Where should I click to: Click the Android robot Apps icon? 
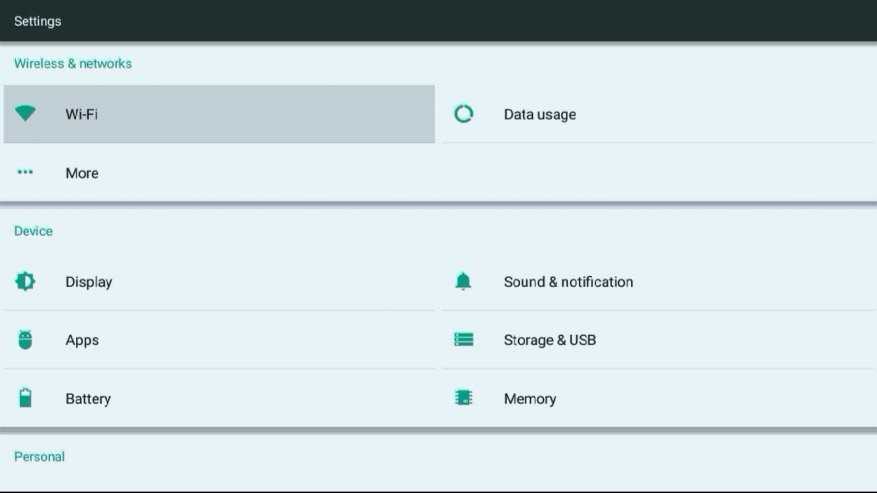tap(25, 340)
